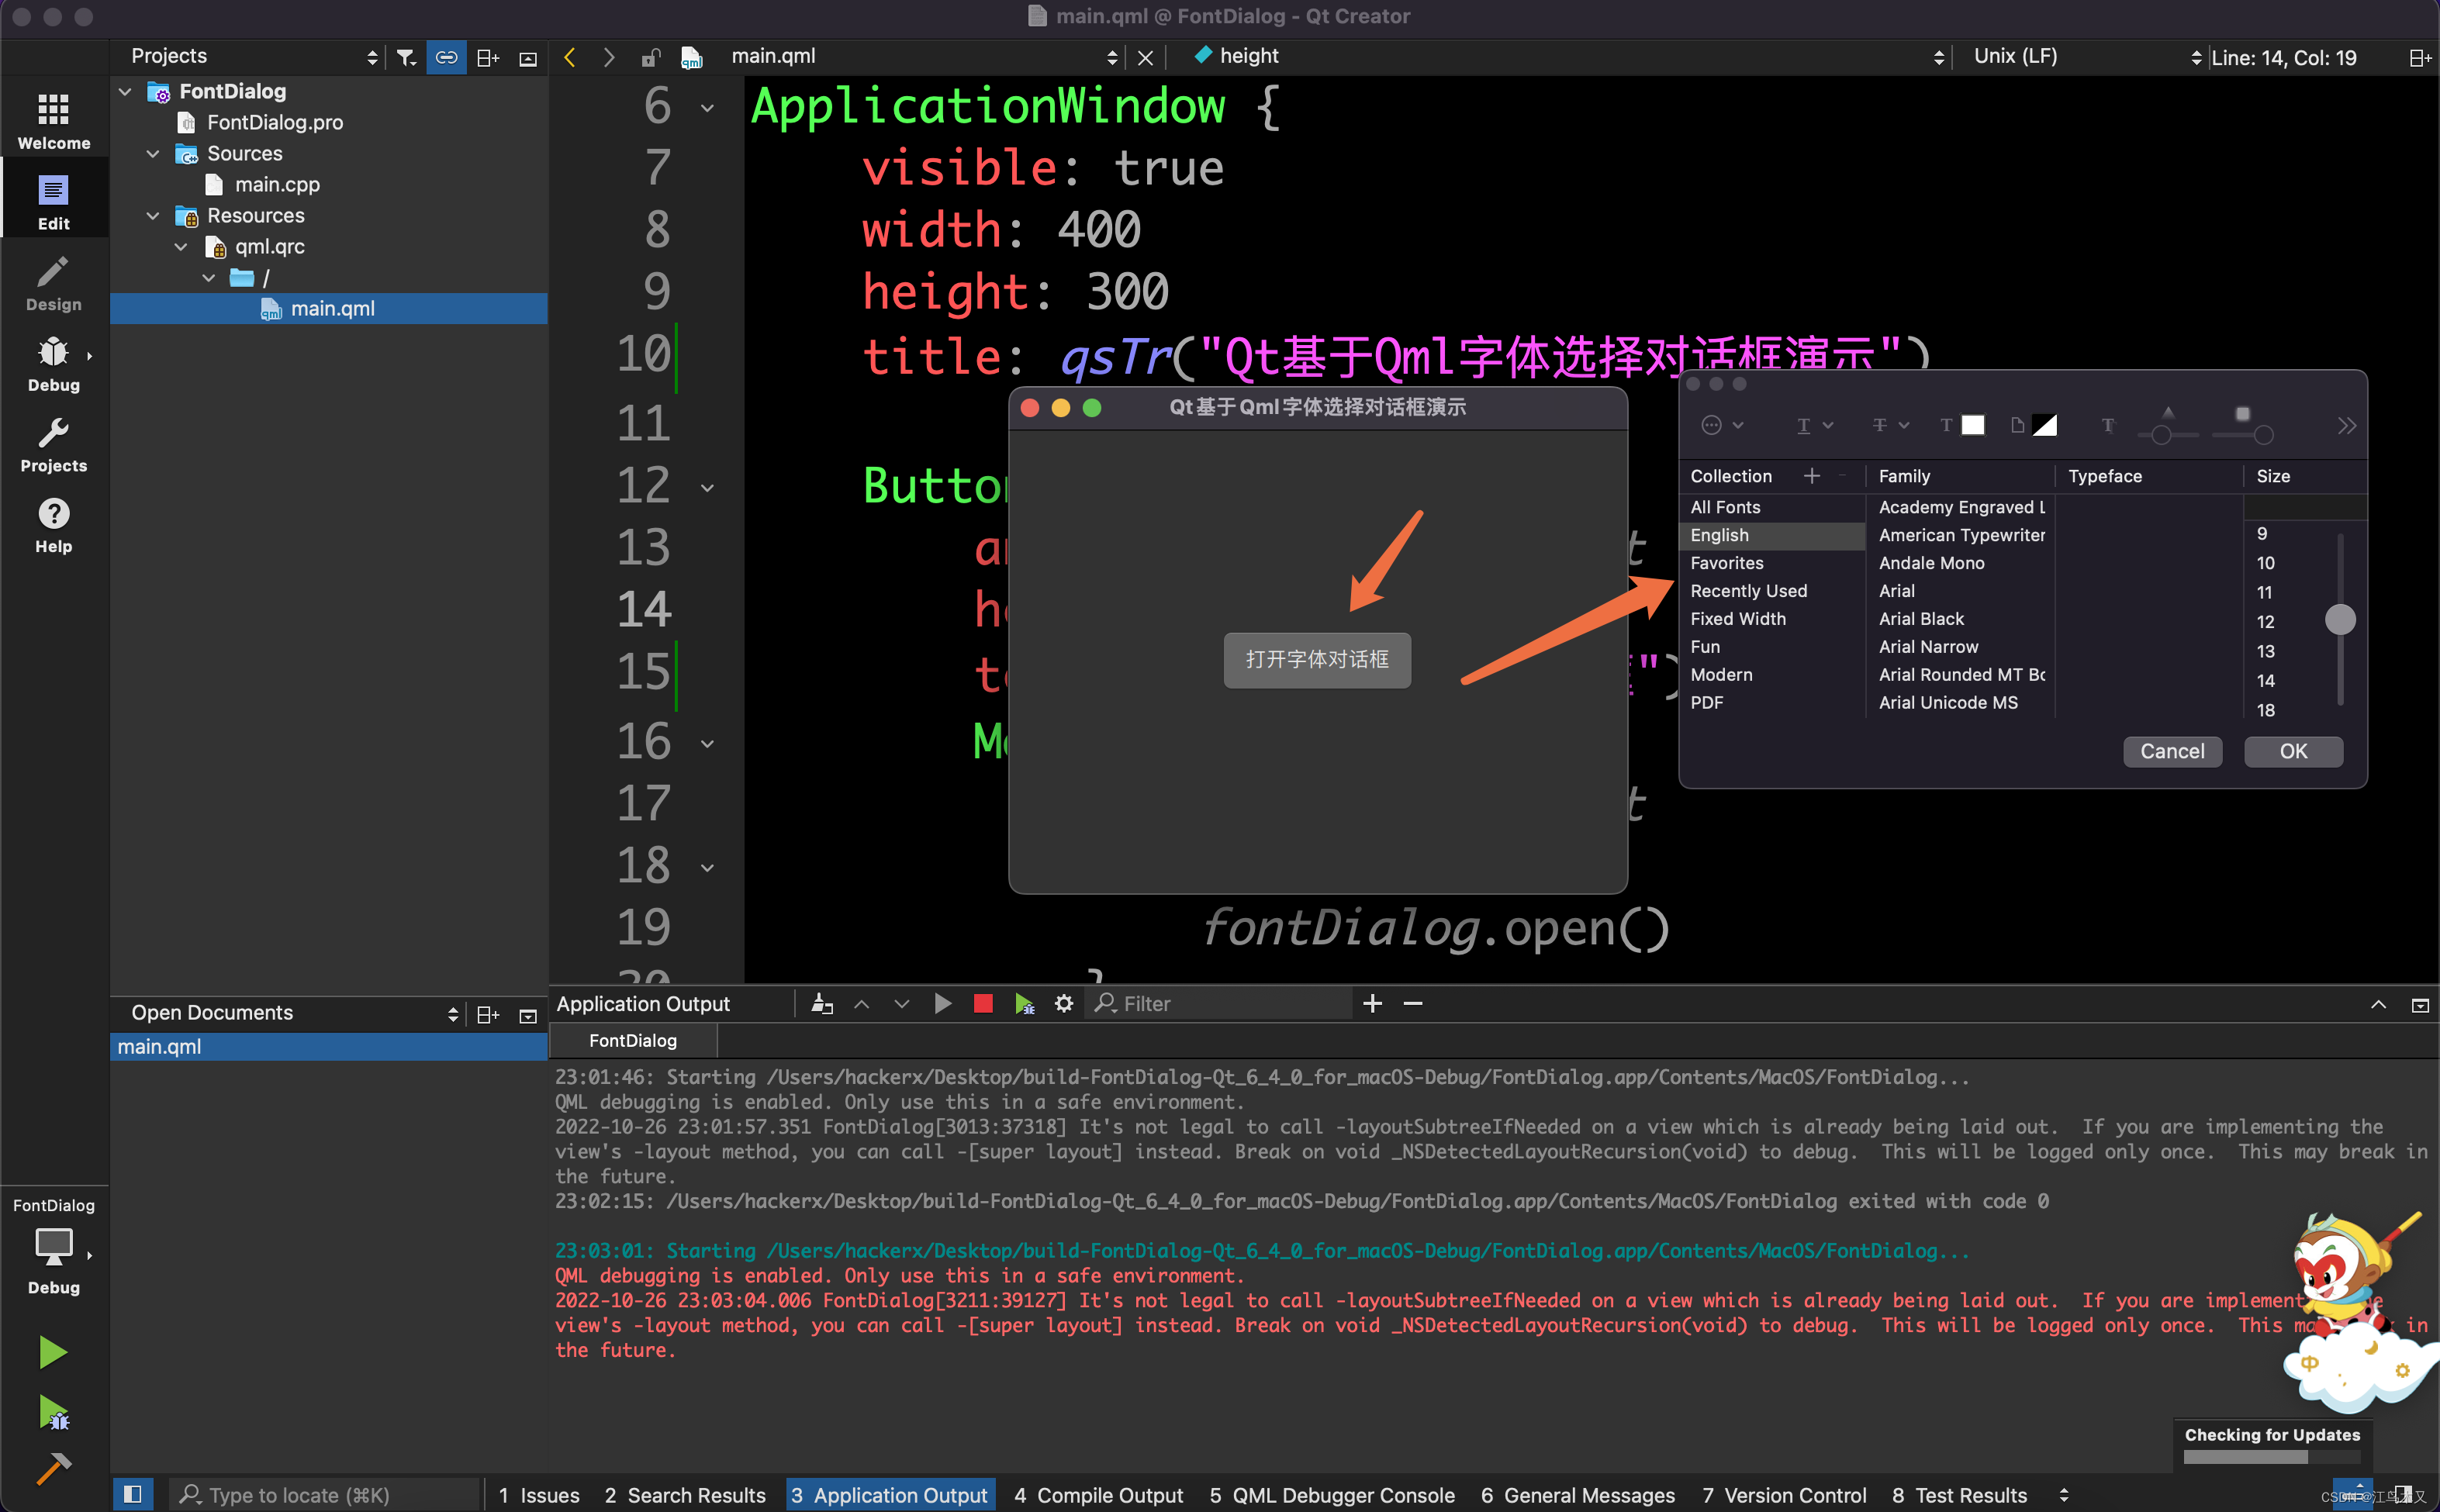The height and width of the screenshot is (1512, 2440).
Task: Select the main.qml tab in editor
Action: (776, 56)
